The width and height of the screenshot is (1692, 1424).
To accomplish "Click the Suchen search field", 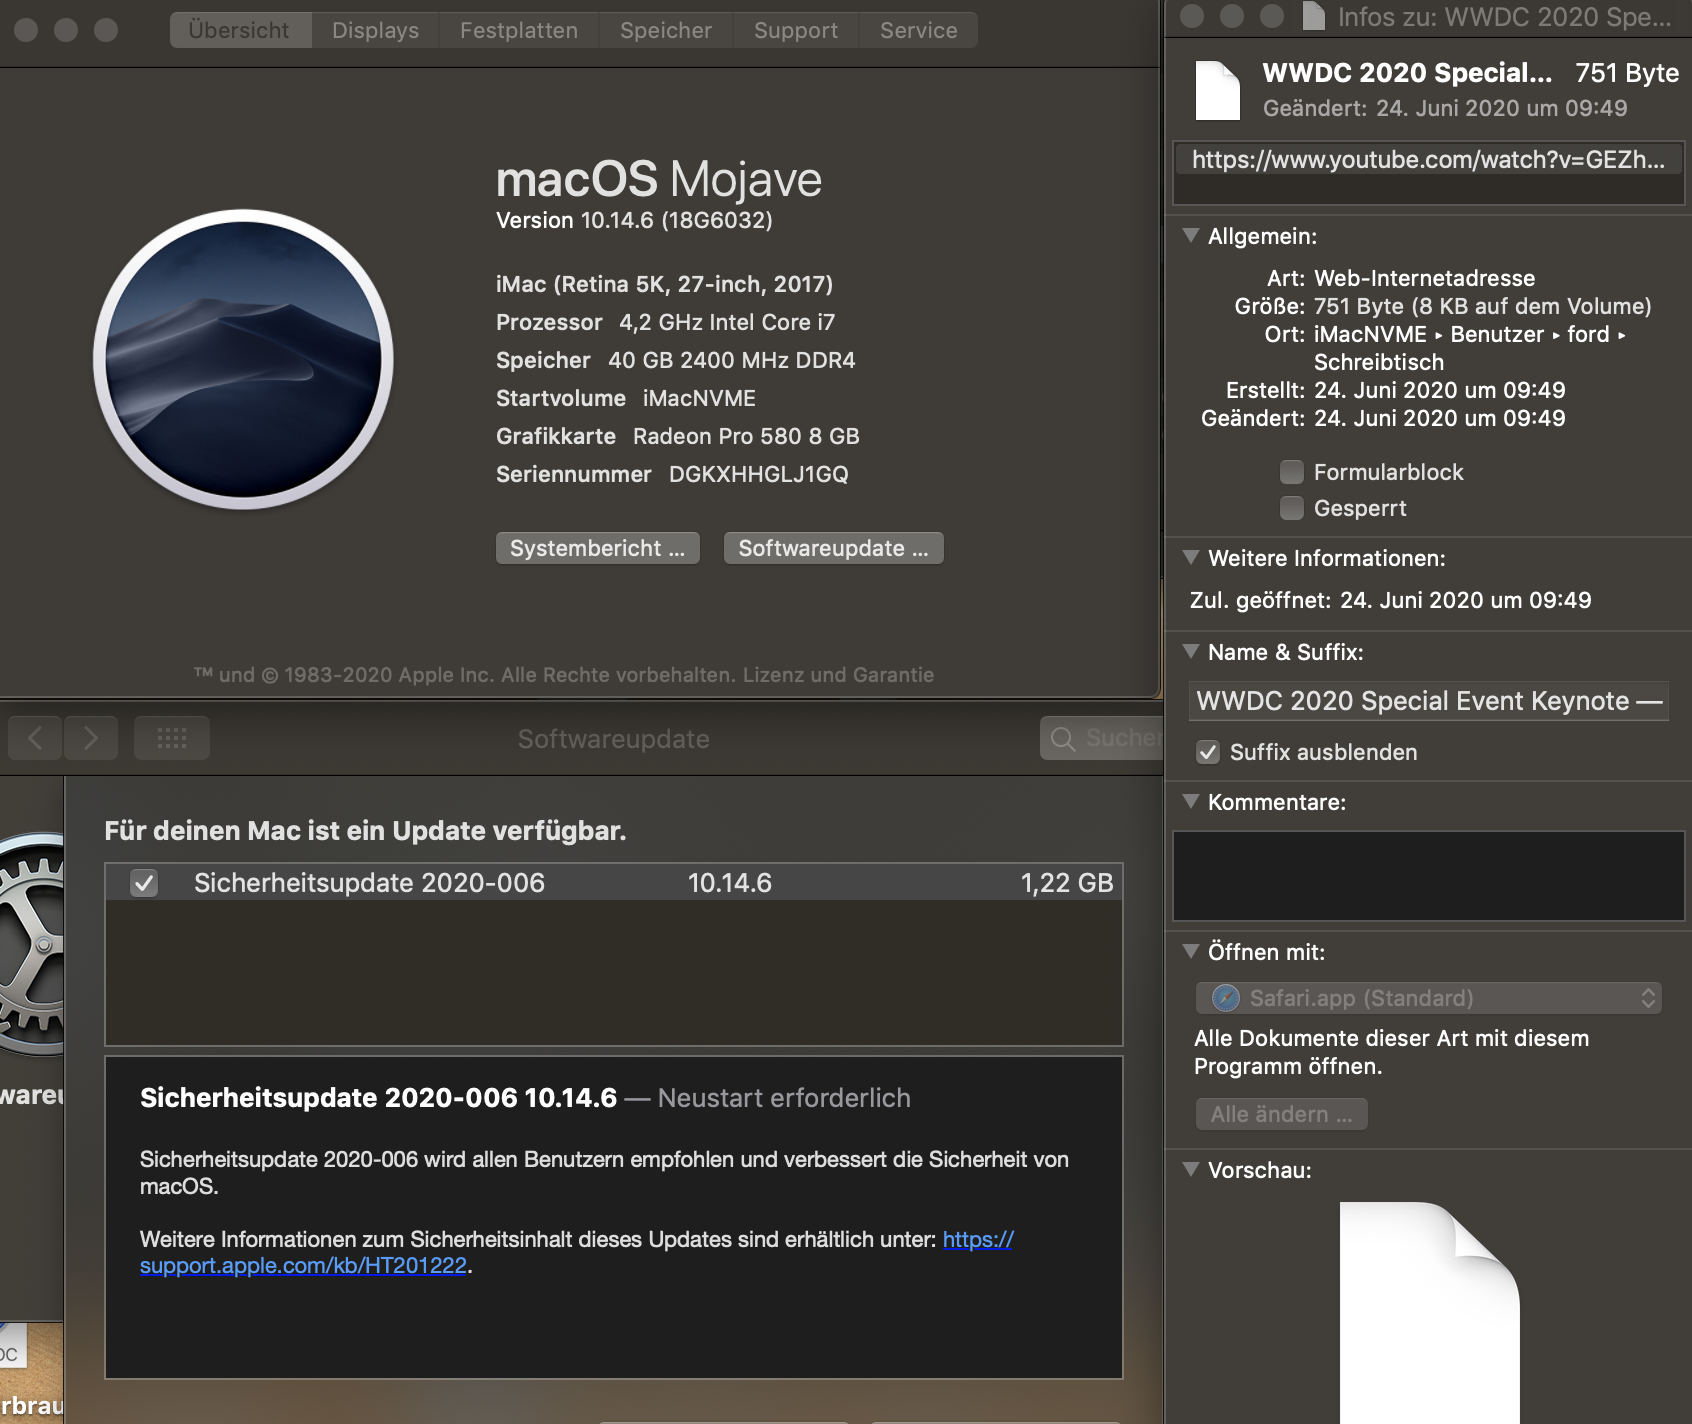I will (x=1102, y=738).
